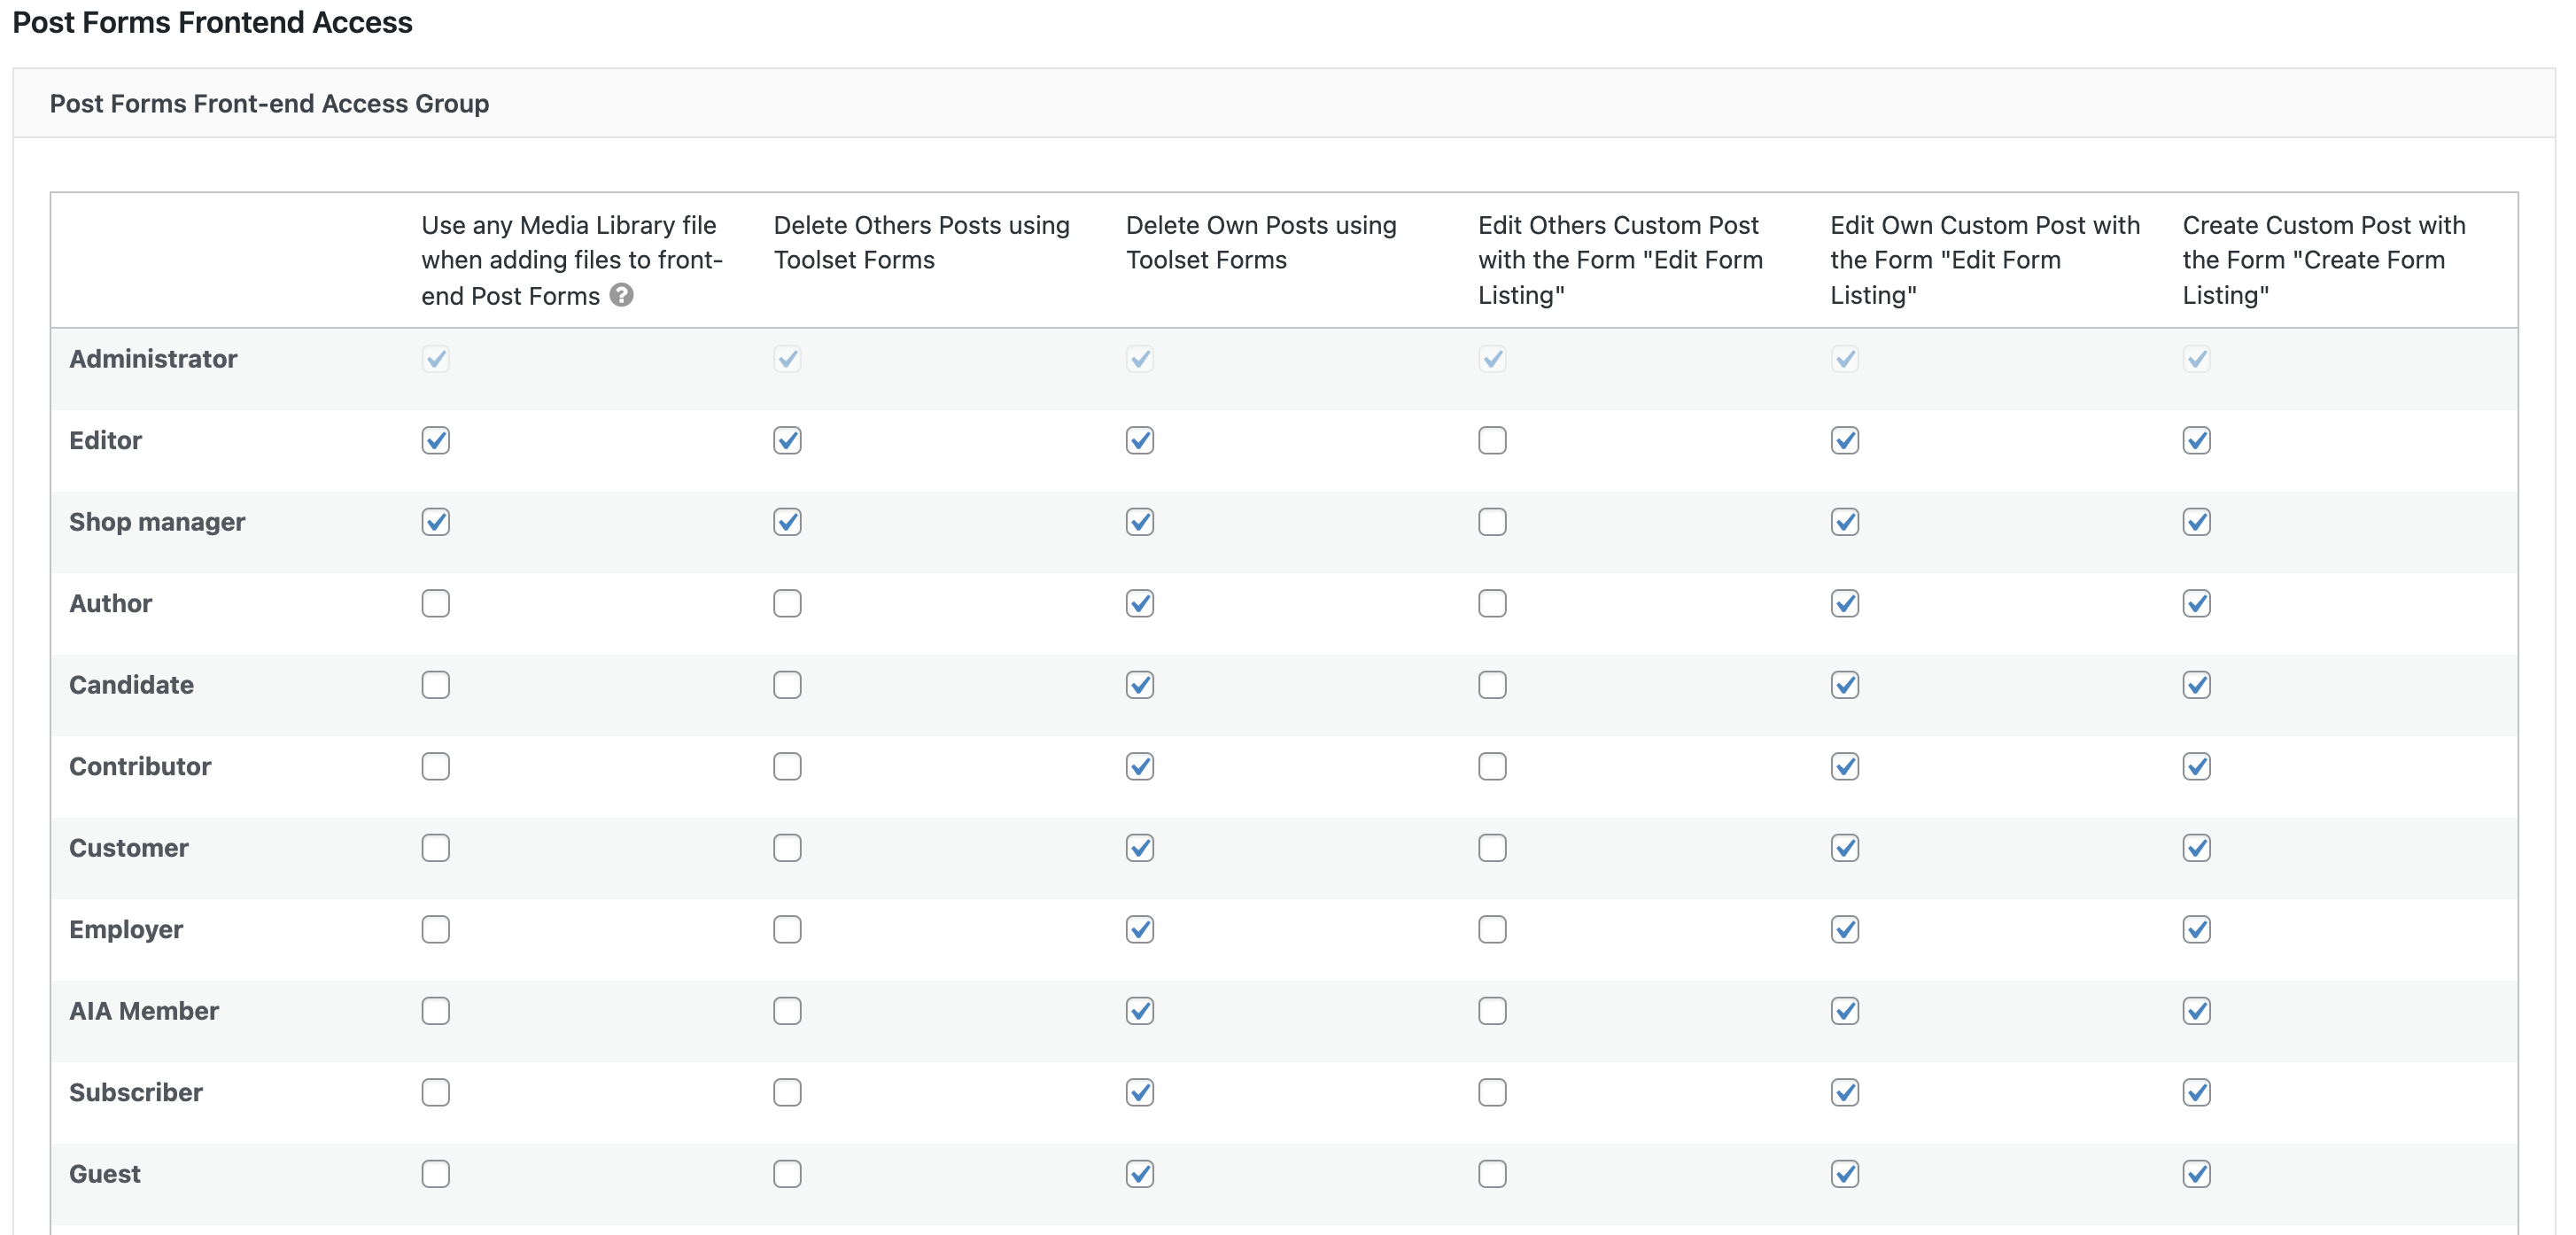Click the help icon beside front-end Post Forms
Viewport: 2576px width, 1235px height.
pos(621,295)
